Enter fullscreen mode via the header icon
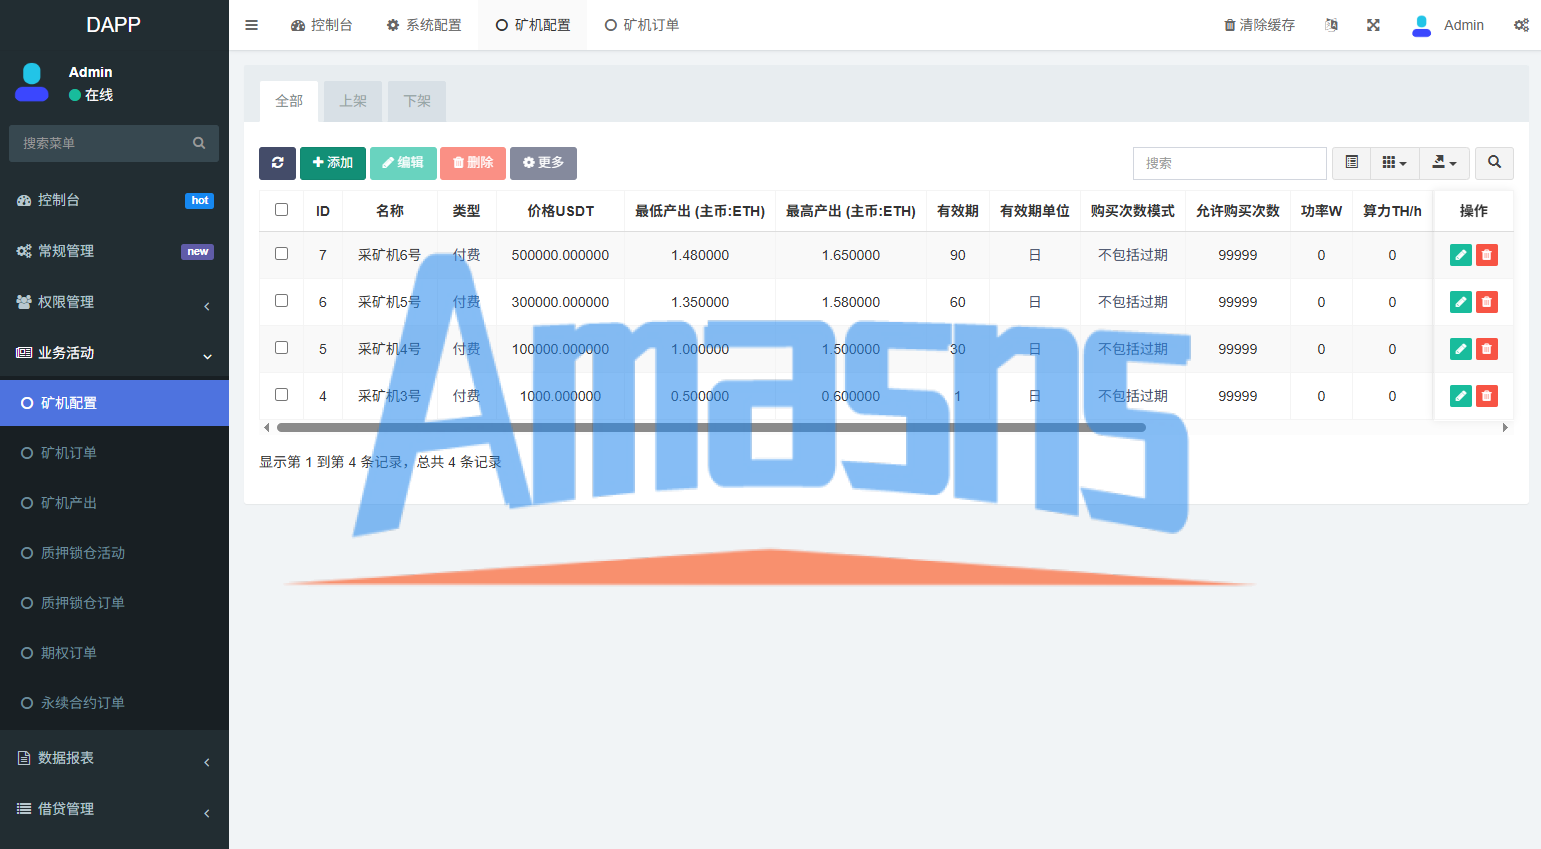 1373,25
